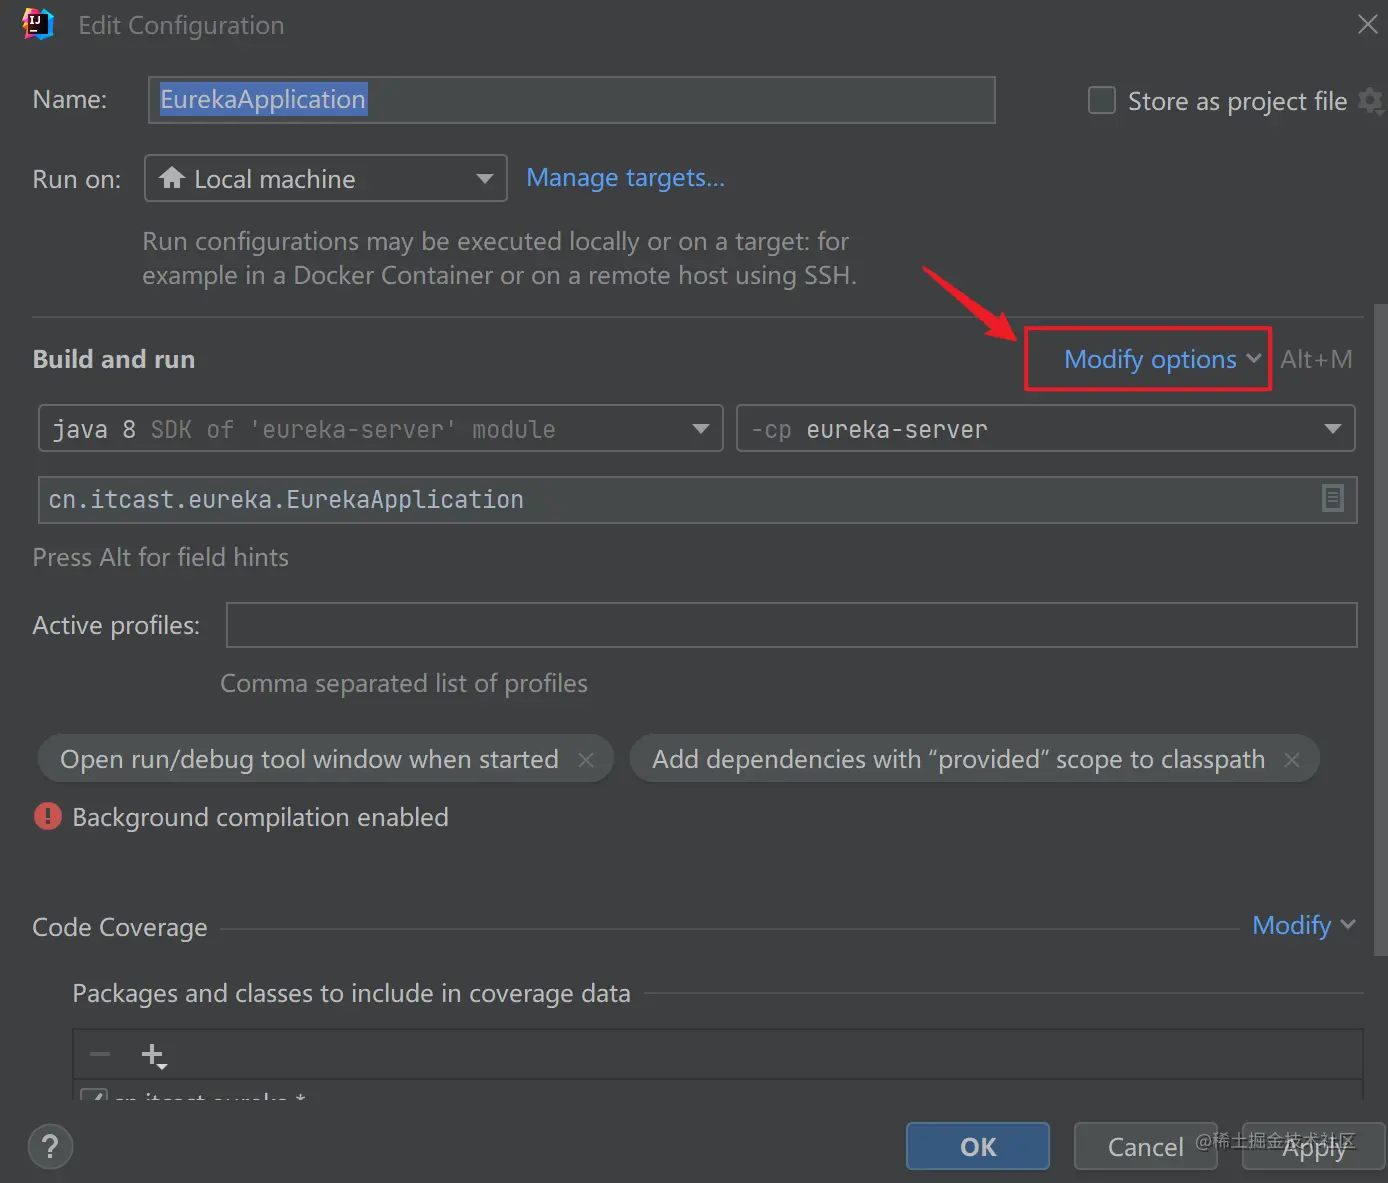The image size is (1388, 1183).
Task: Open the java 8 SDK module dropdown
Action: pos(380,428)
